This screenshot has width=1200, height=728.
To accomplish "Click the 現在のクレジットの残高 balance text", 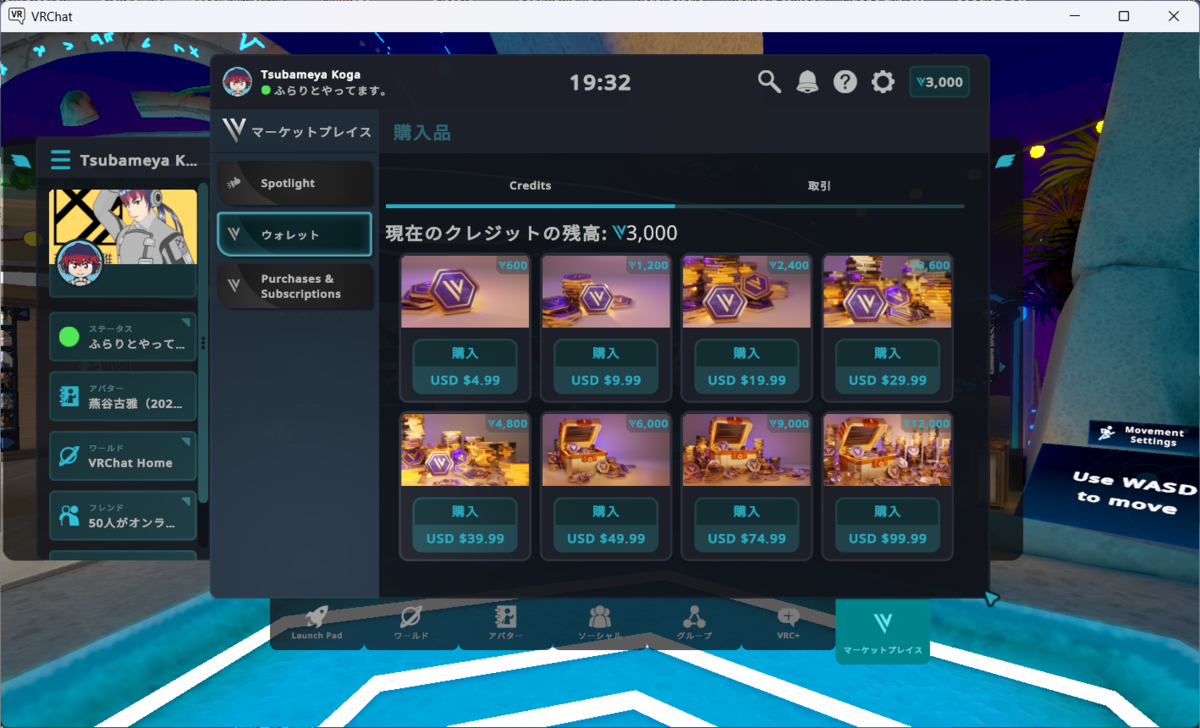I will (531, 234).
